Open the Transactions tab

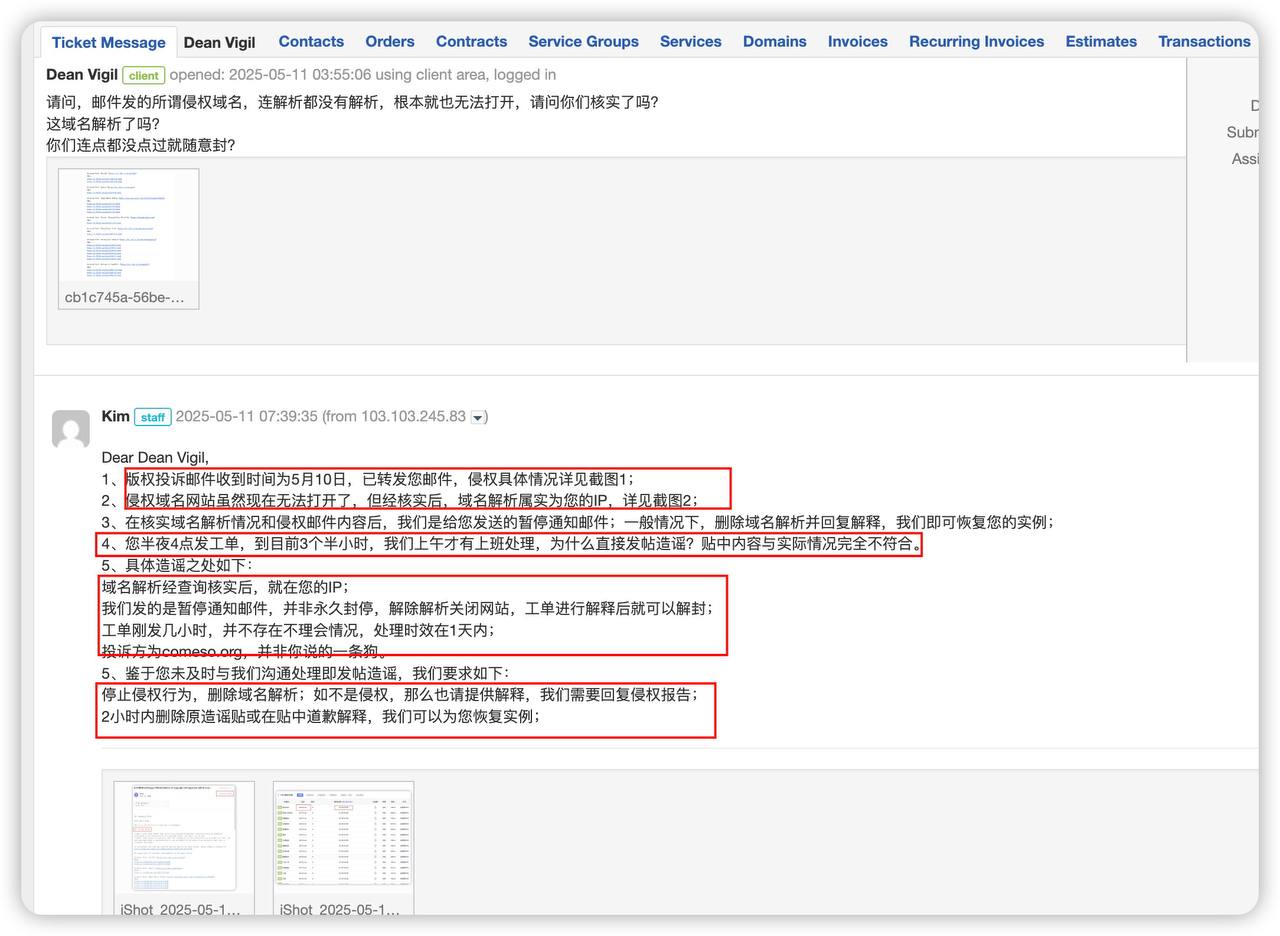tap(1204, 41)
